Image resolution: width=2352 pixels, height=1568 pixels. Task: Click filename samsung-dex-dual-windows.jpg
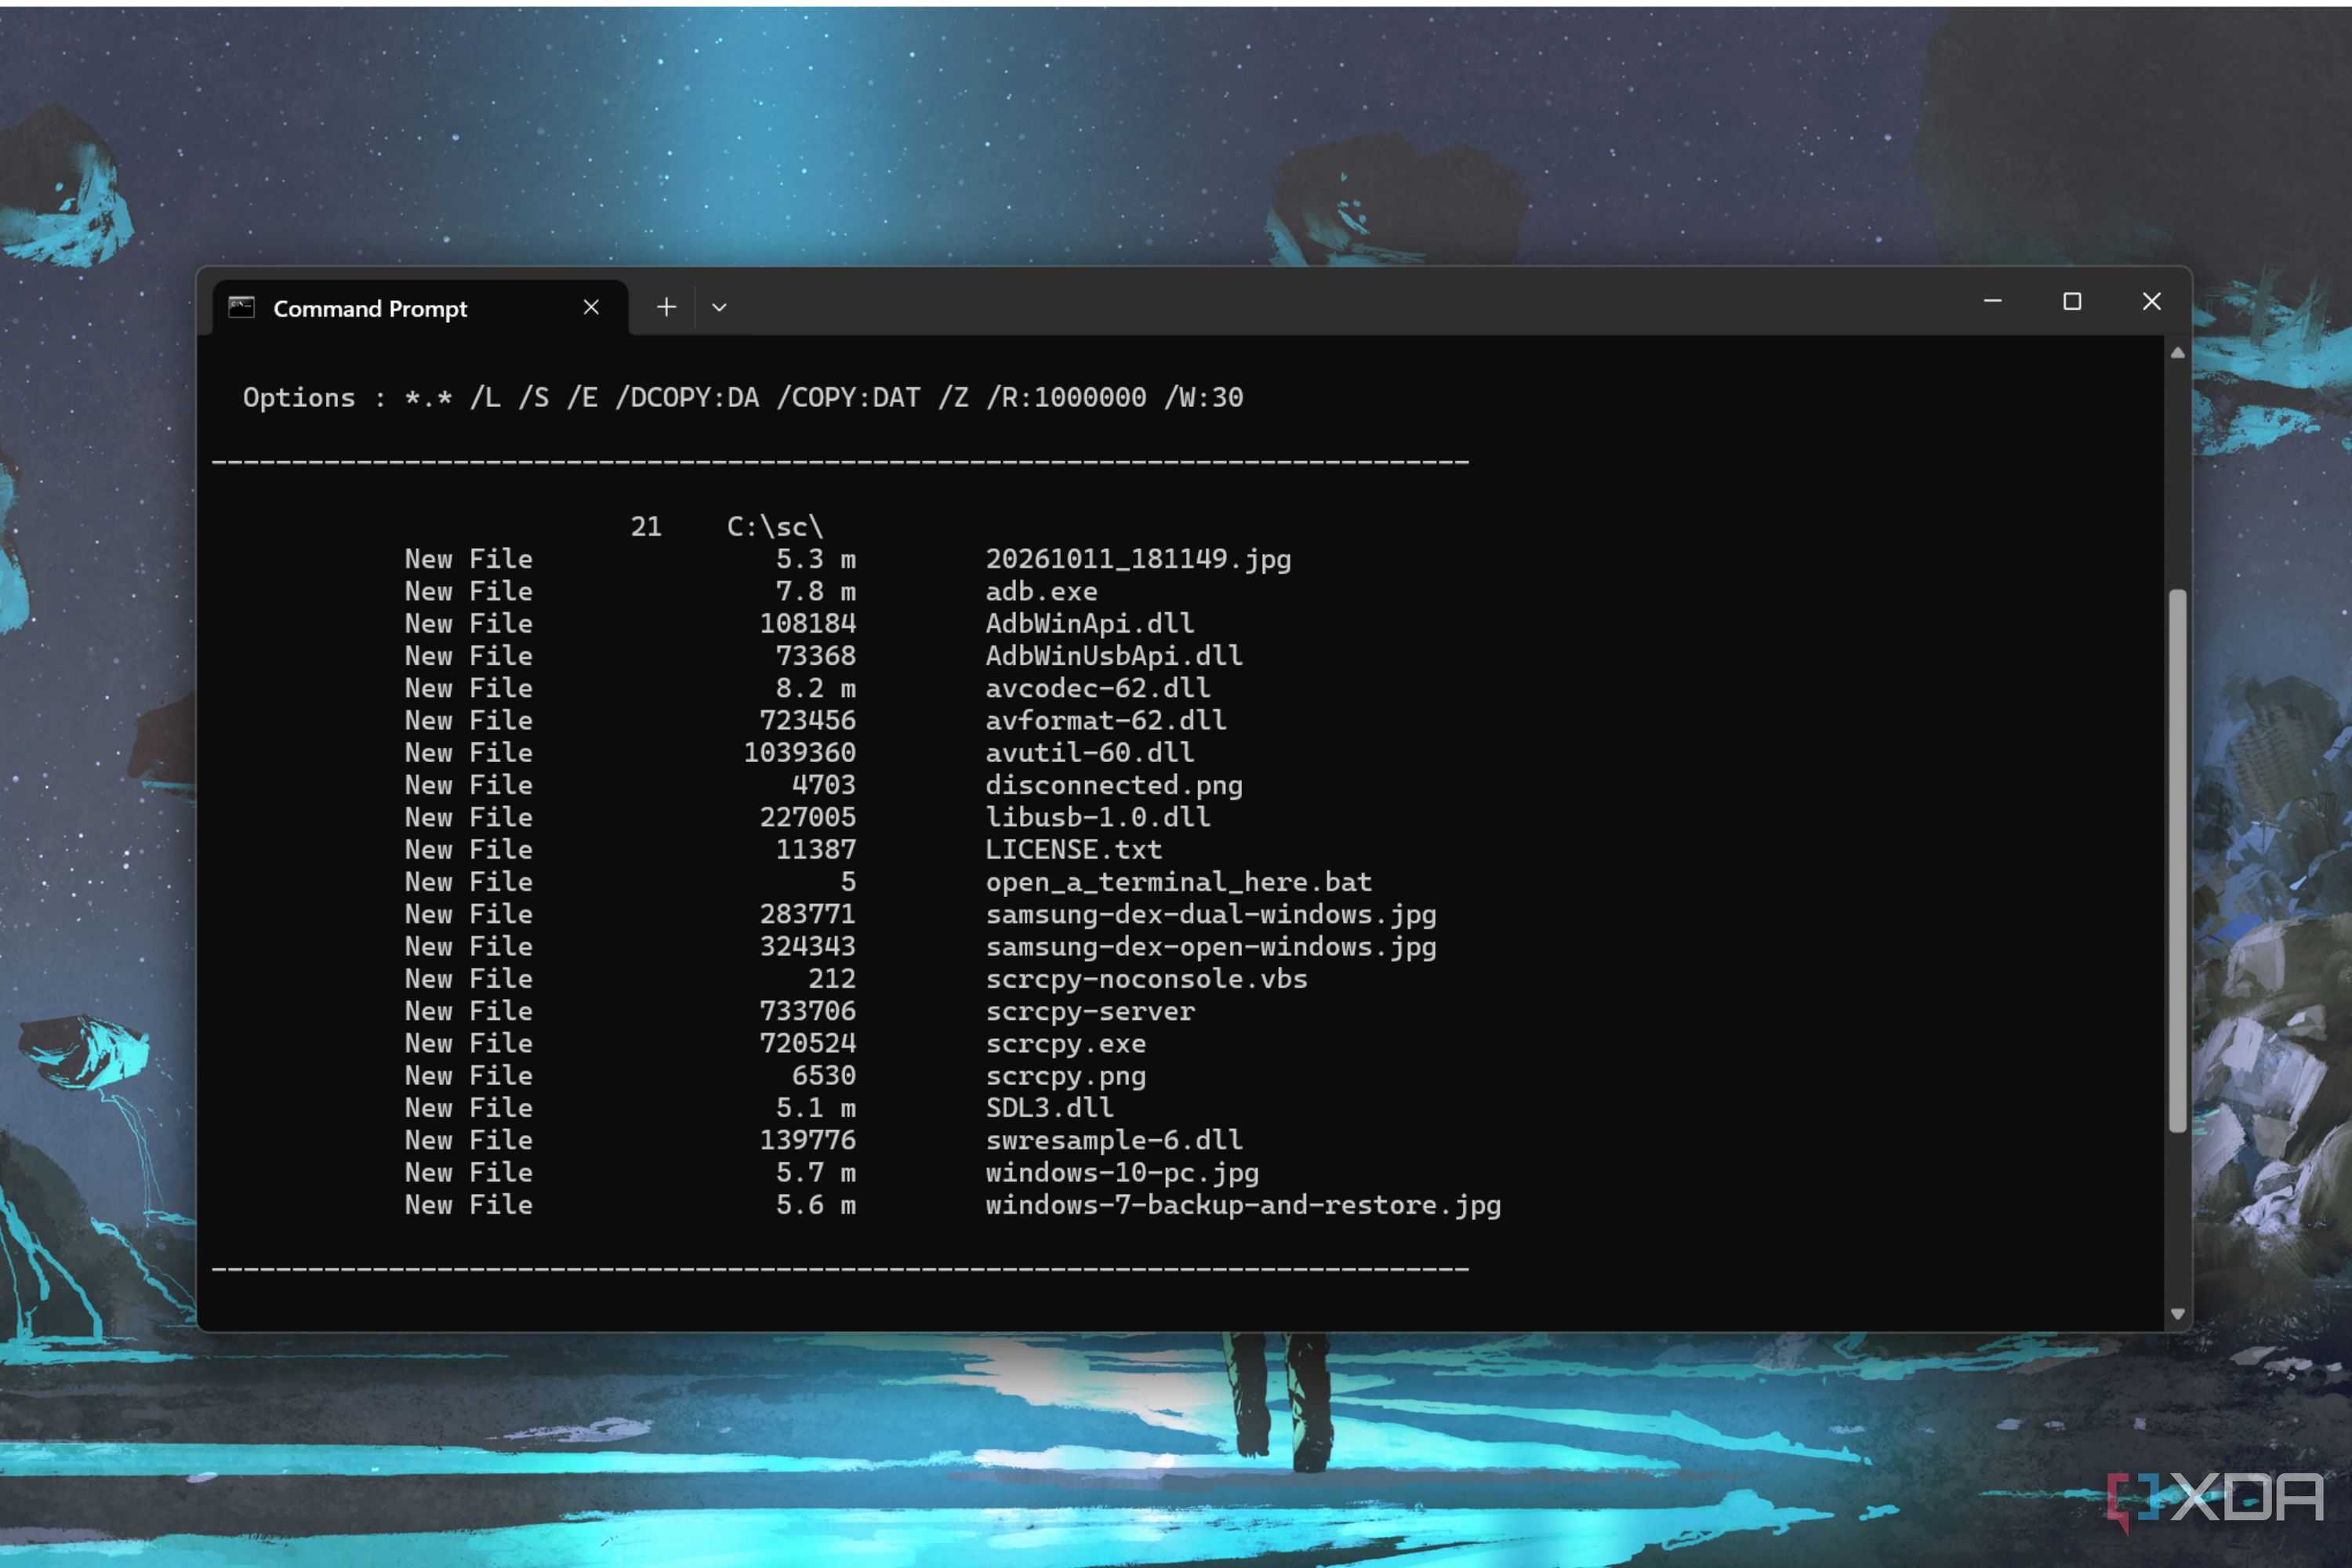(x=1211, y=914)
